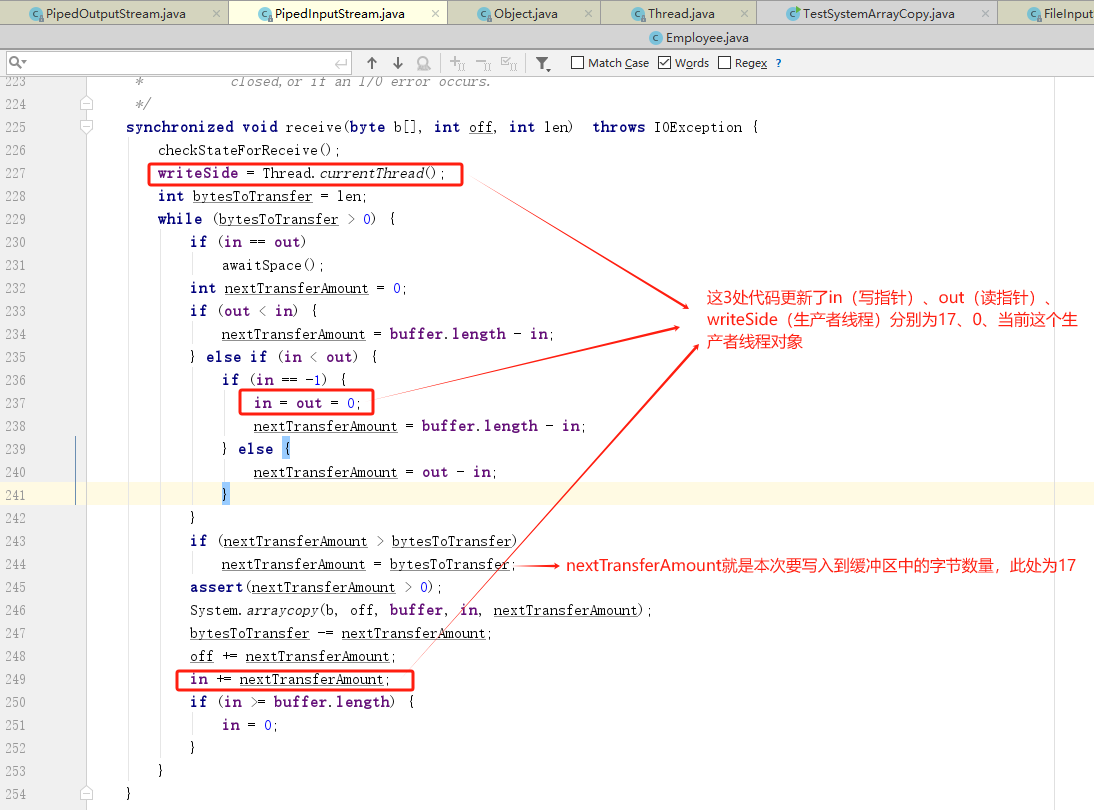Click the new line icon in search field
The image size is (1094, 810).
(x=340, y=63)
